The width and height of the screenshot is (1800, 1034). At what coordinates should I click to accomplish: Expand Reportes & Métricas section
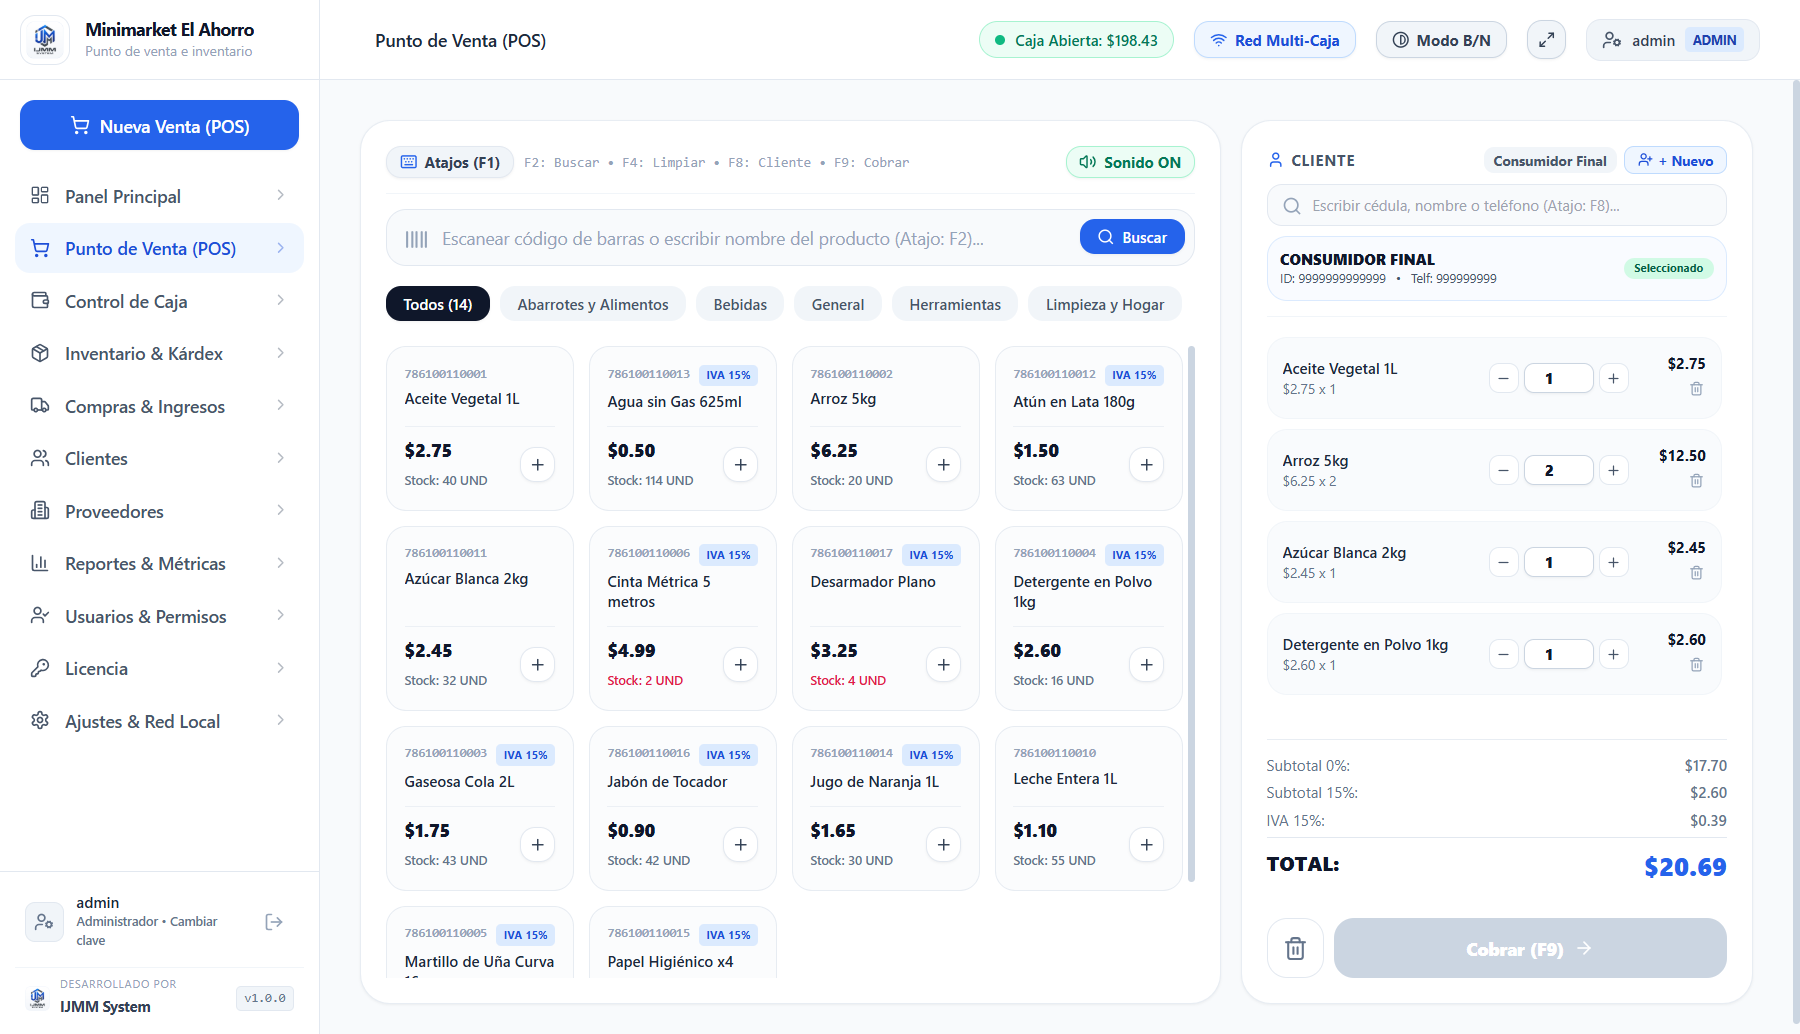159,563
